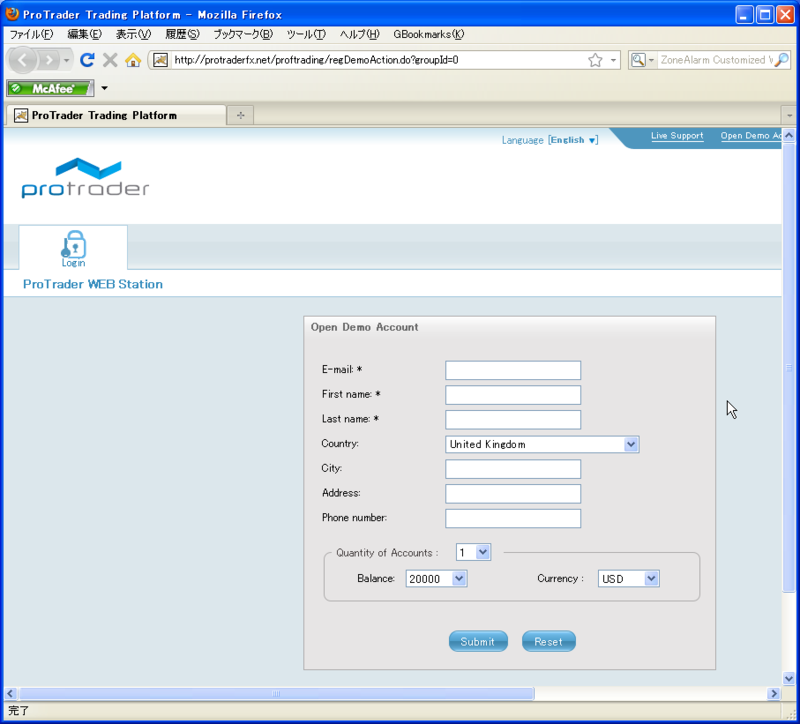800x724 pixels.
Task: Open the Country dropdown
Action: click(x=542, y=444)
